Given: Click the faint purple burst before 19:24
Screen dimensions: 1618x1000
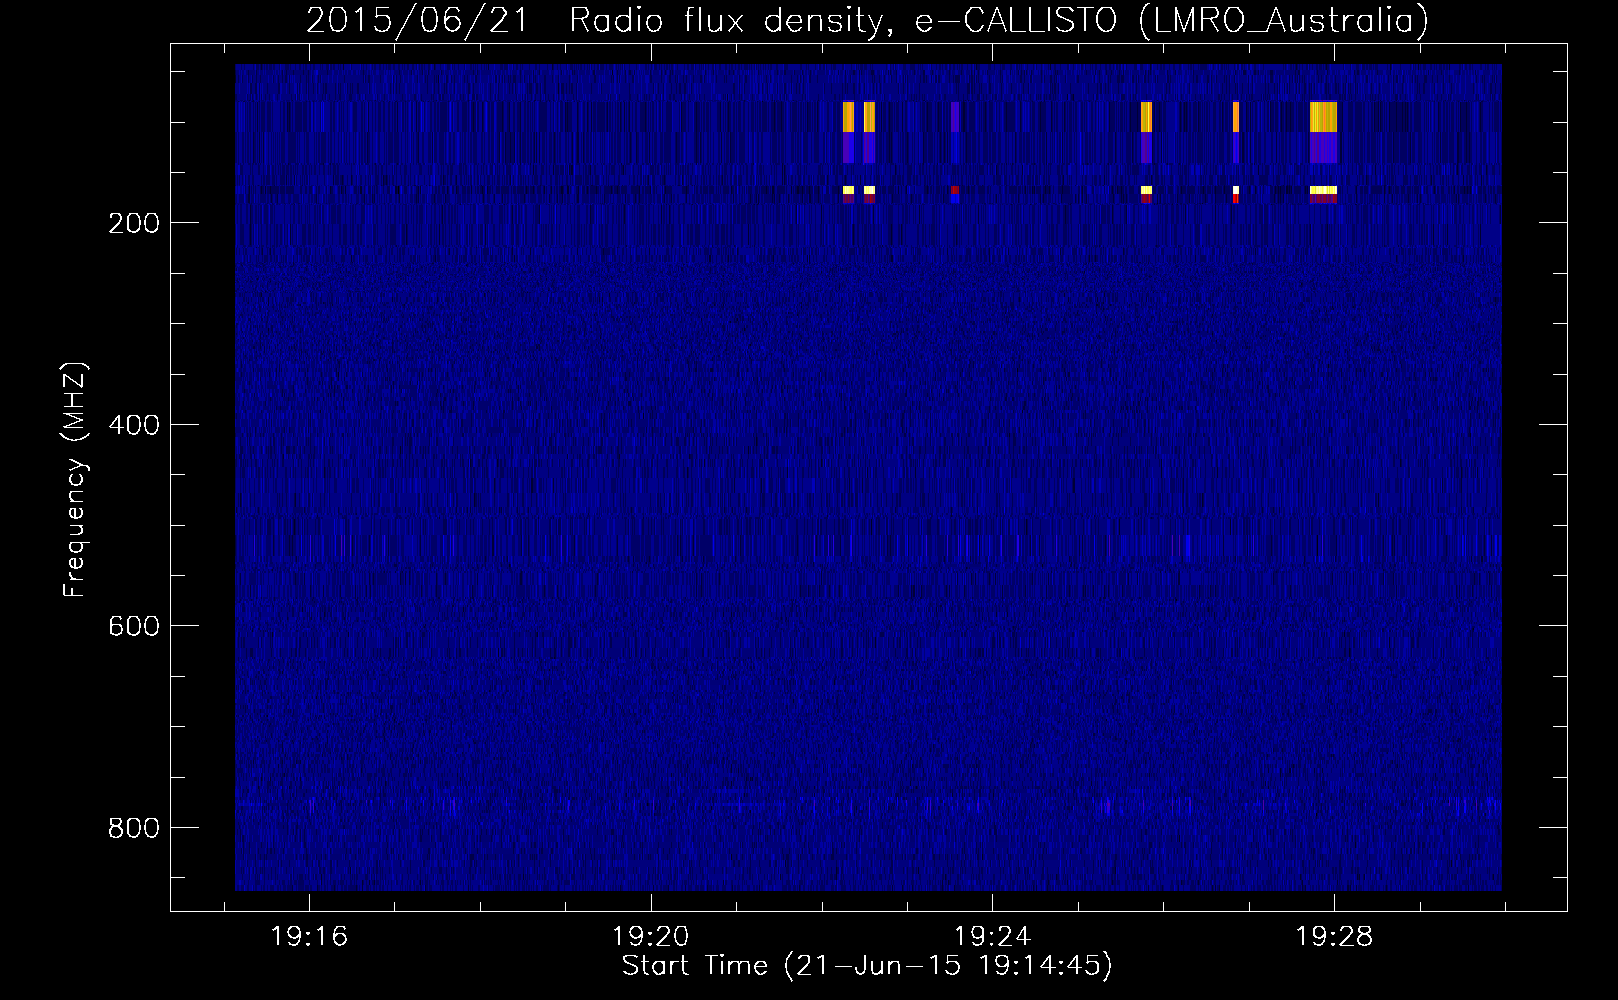Looking at the screenshot, I should coord(955,117).
